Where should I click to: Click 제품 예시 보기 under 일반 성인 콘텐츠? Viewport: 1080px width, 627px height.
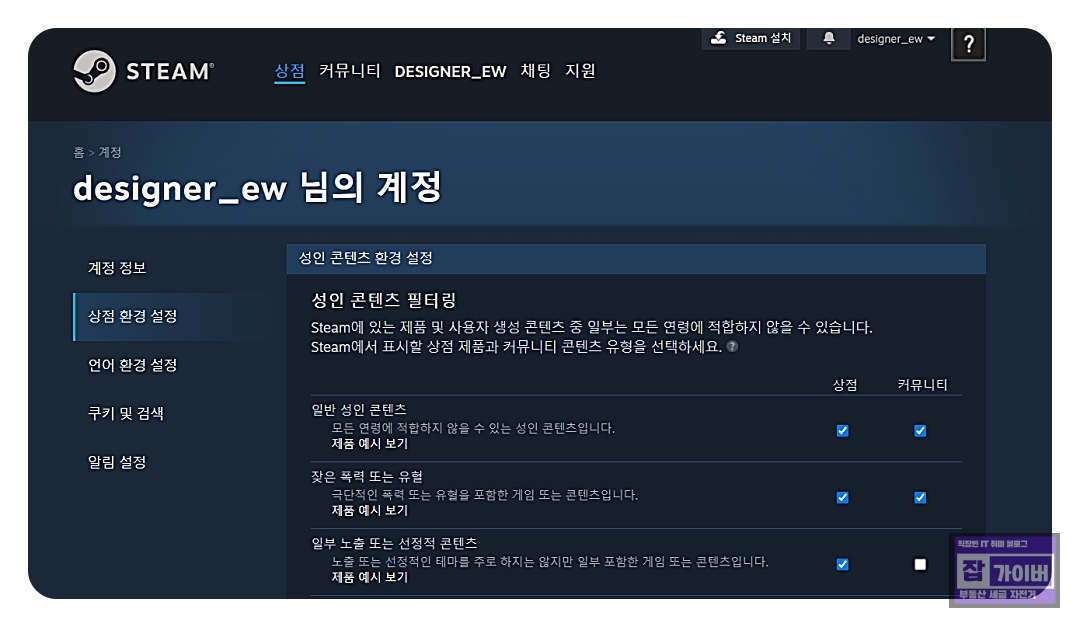coord(370,444)
